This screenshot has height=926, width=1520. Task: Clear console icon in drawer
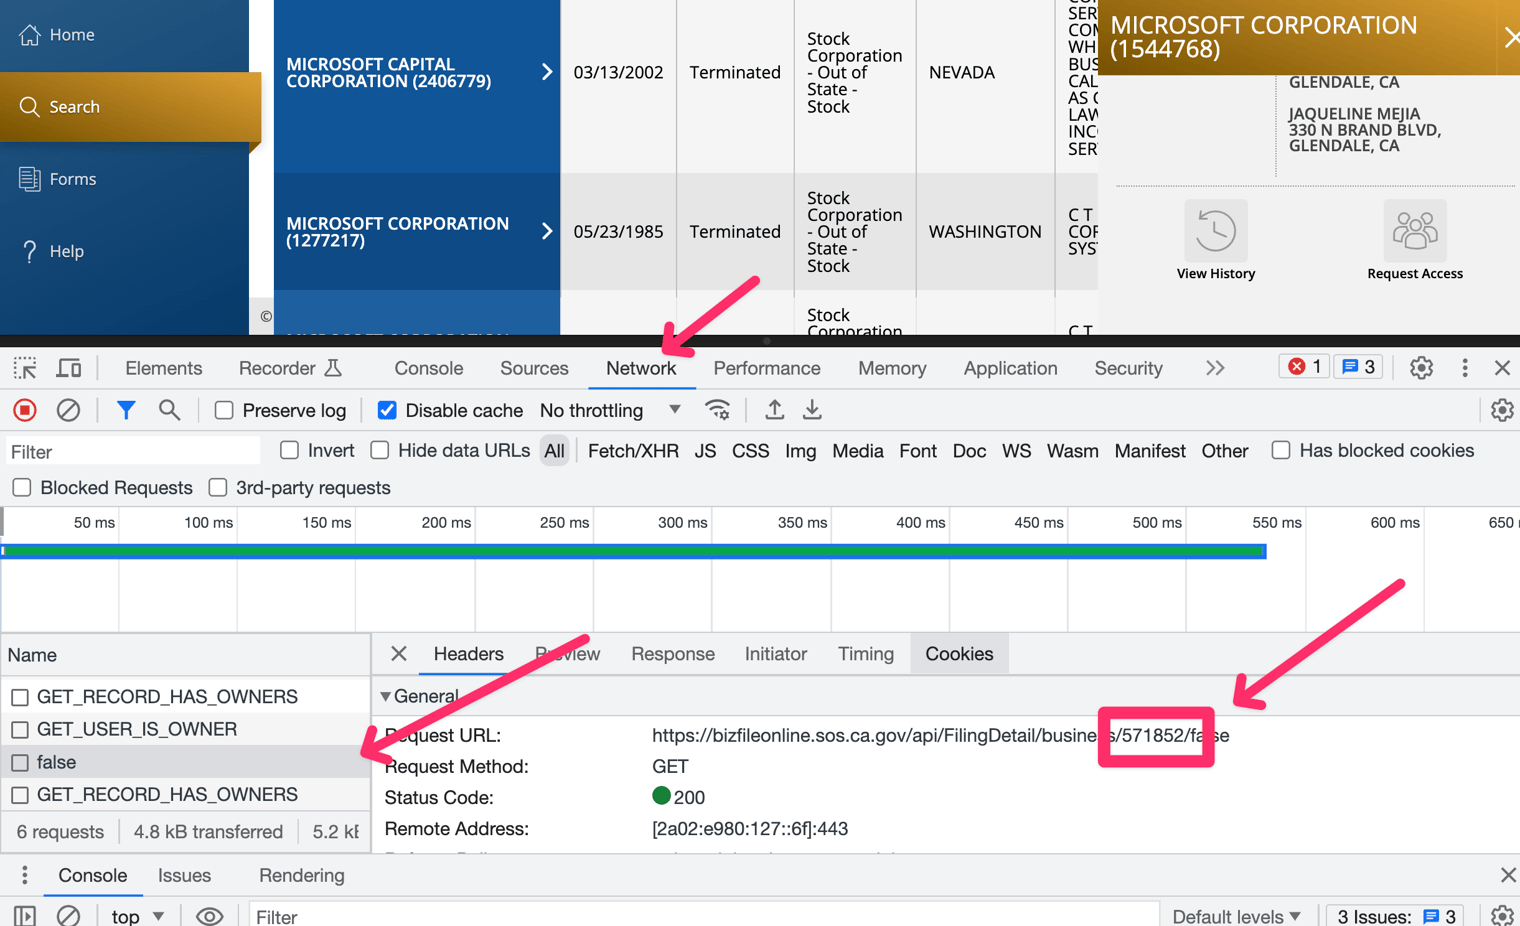[x=68, y=916]
